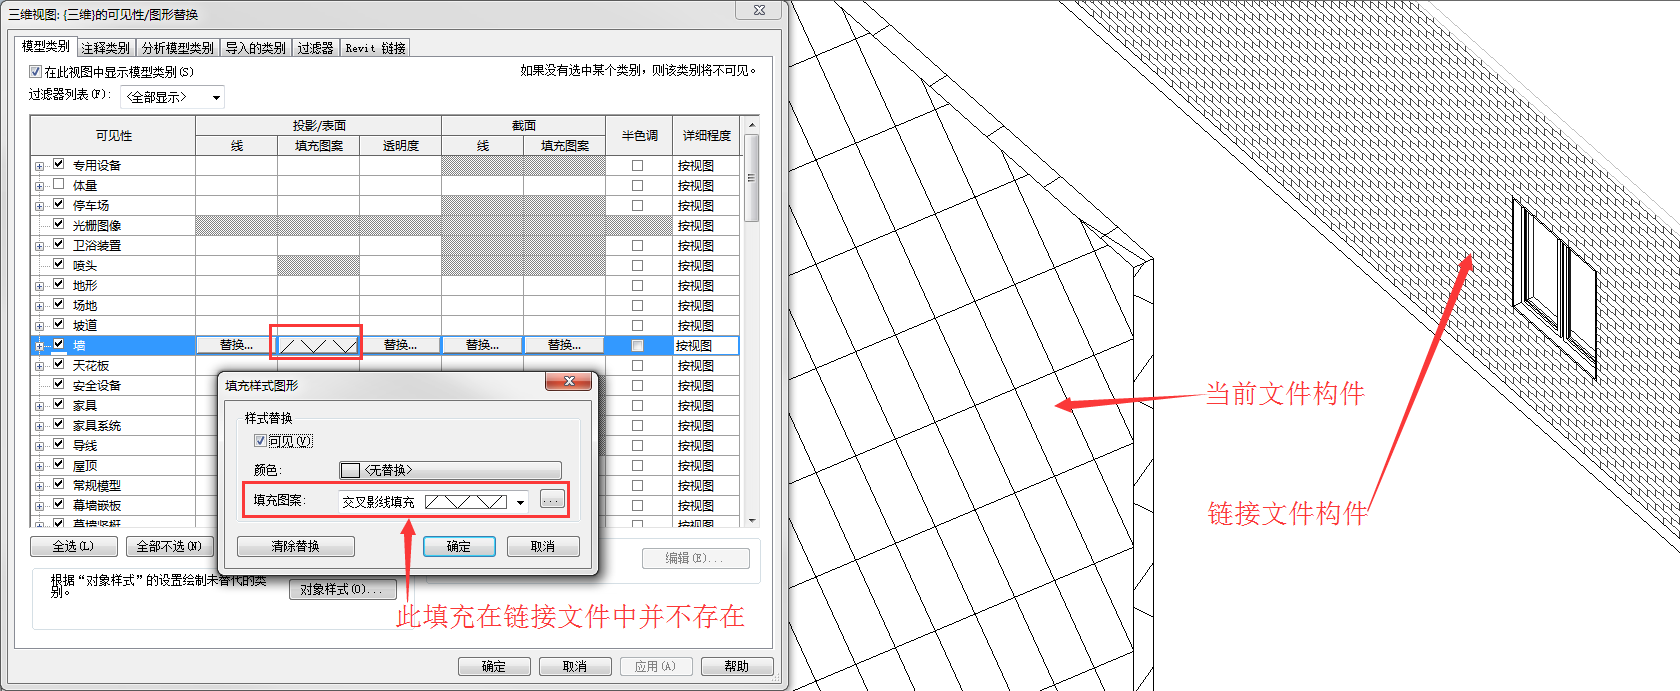1680x691 pixels.
Task: Expand the 体量 tree node
Action: (x=39, y=186)
